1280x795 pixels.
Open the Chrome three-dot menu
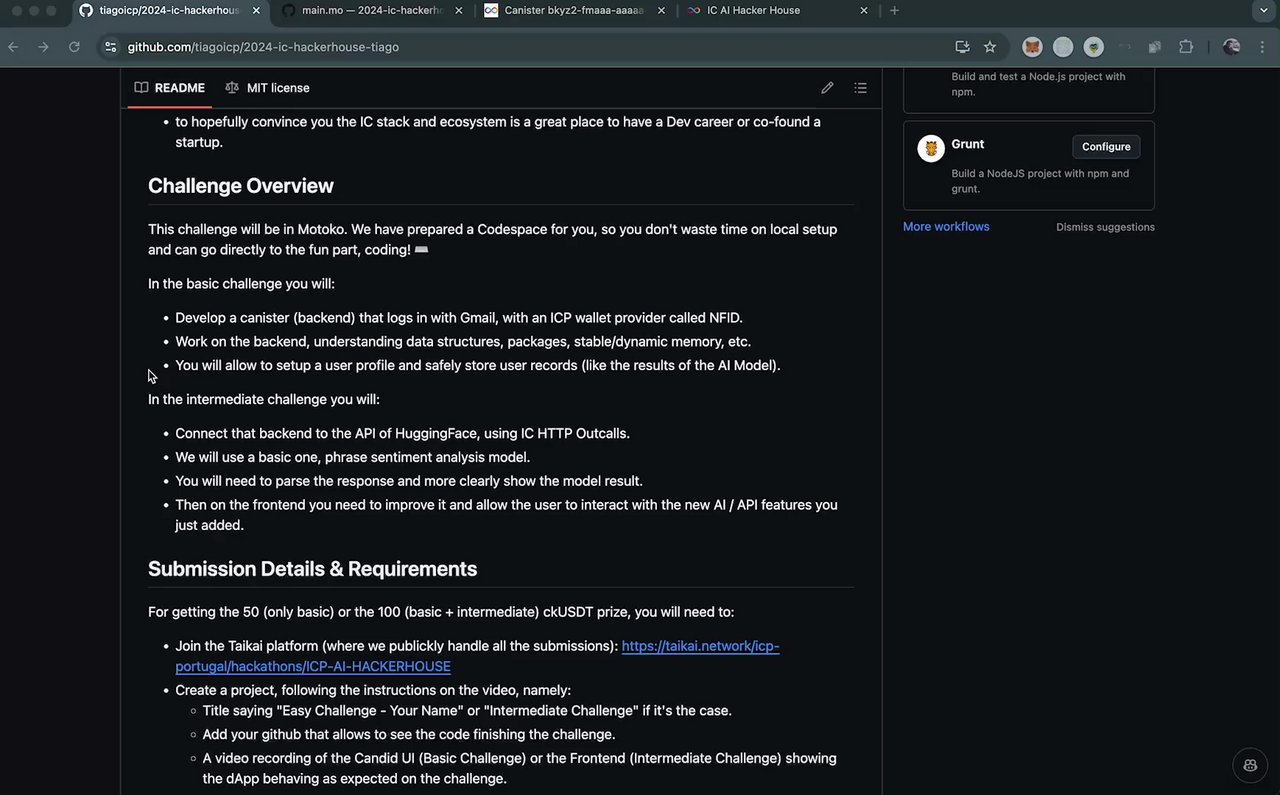(x=1263, y=47)
